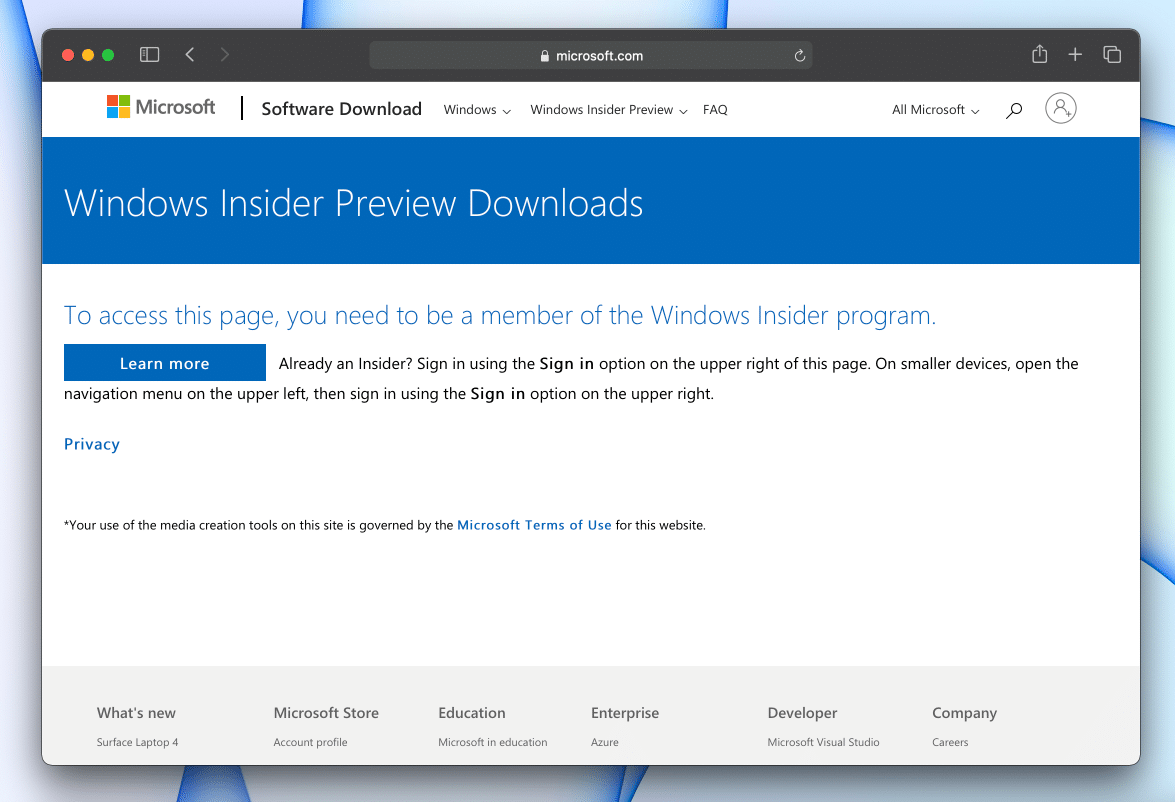Viewport: 1175px width, 802px height.
Task: Select the Software Download header link
Action: tap(341, 109)
